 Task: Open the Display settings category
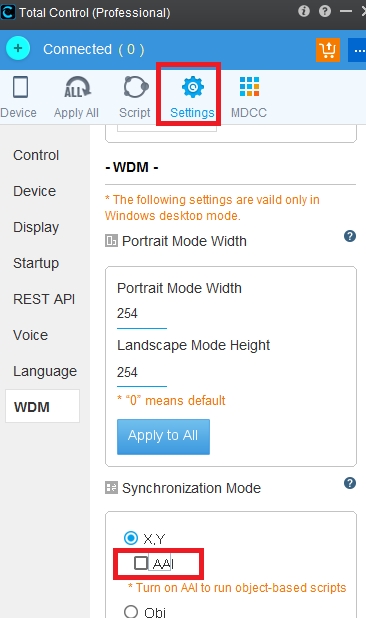[36, 227]
